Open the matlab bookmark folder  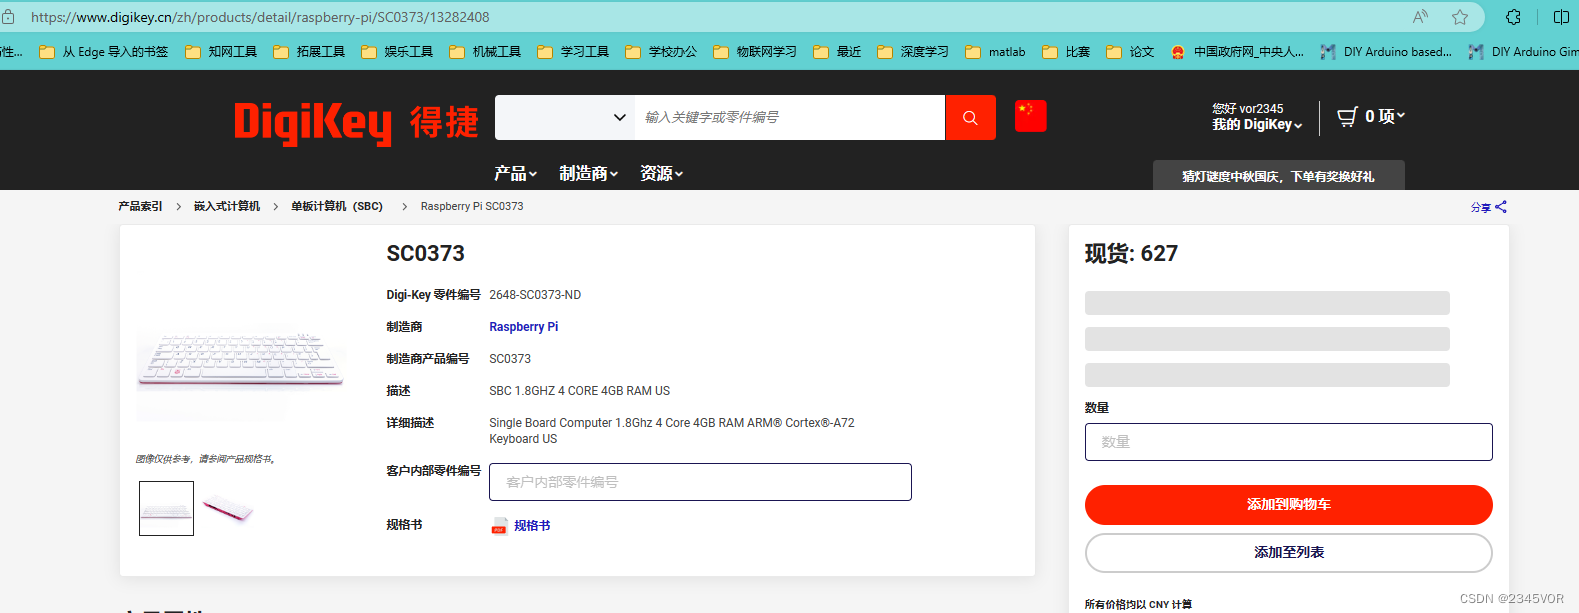pyautogui.click(x=995, y=52)
